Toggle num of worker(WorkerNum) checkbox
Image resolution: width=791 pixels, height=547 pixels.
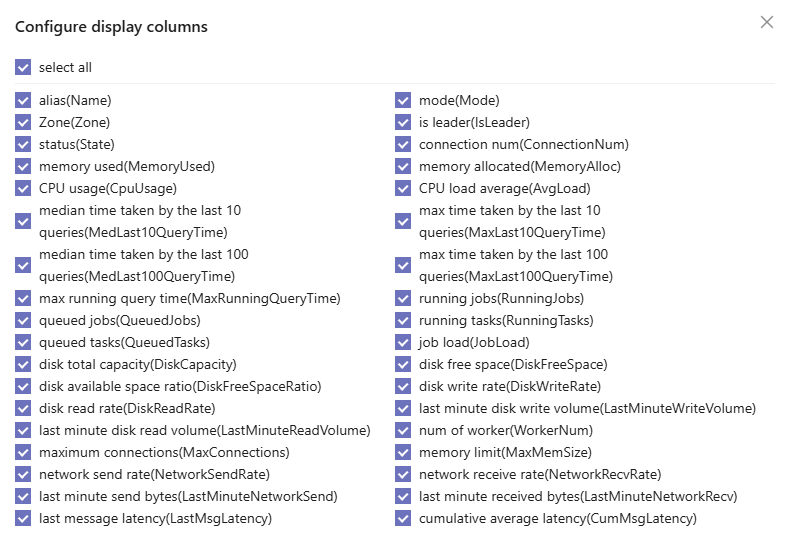[x=403, y=430]
